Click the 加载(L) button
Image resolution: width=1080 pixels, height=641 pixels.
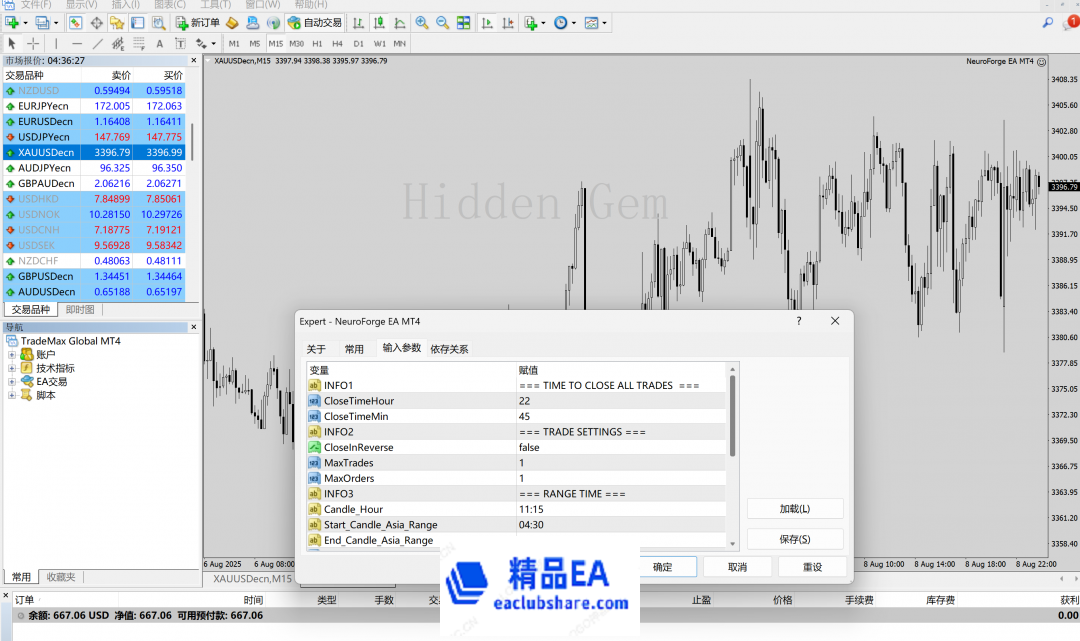[794, 509]
